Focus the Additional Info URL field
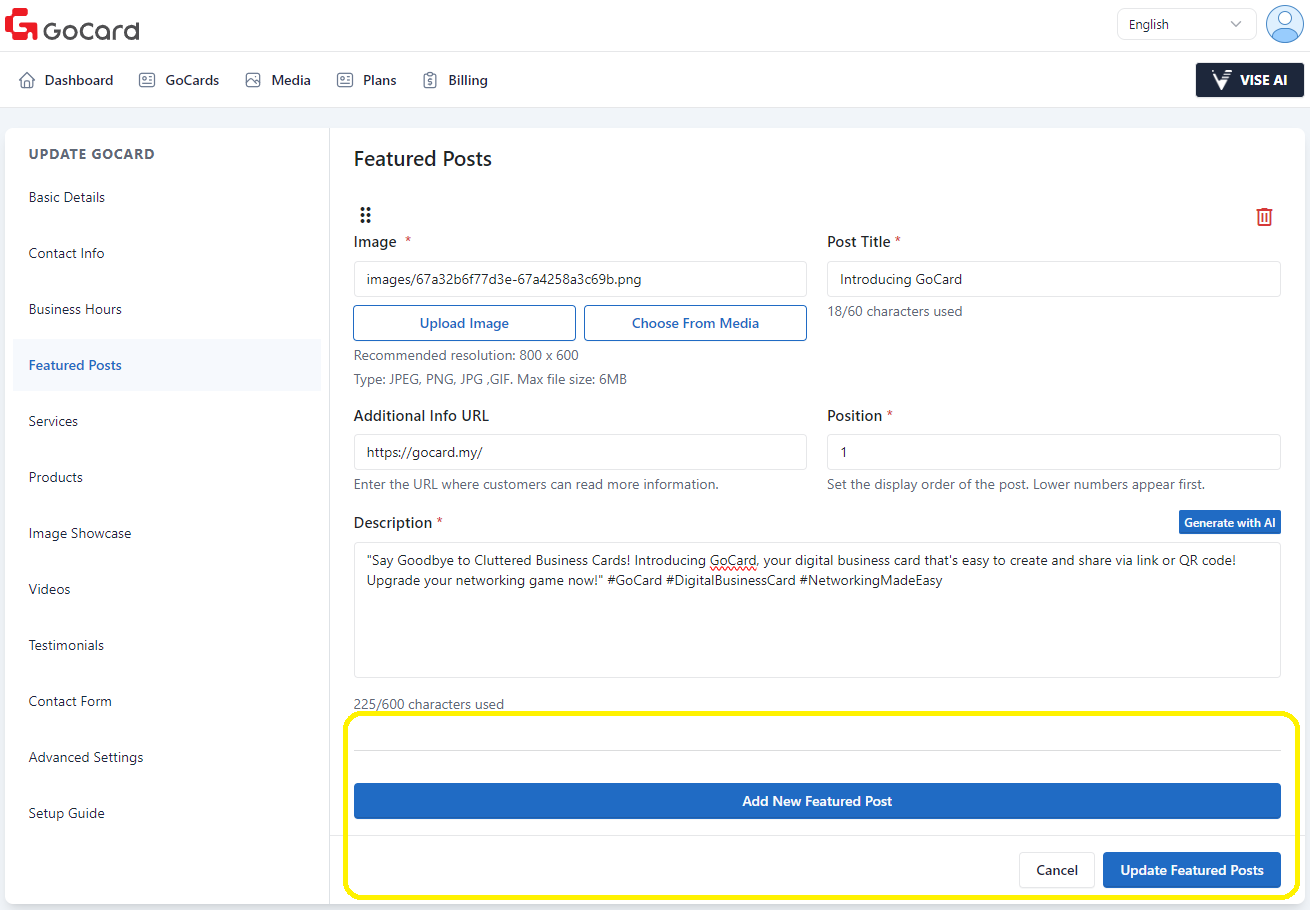The image size is (1310, 910). coord(580,452)
